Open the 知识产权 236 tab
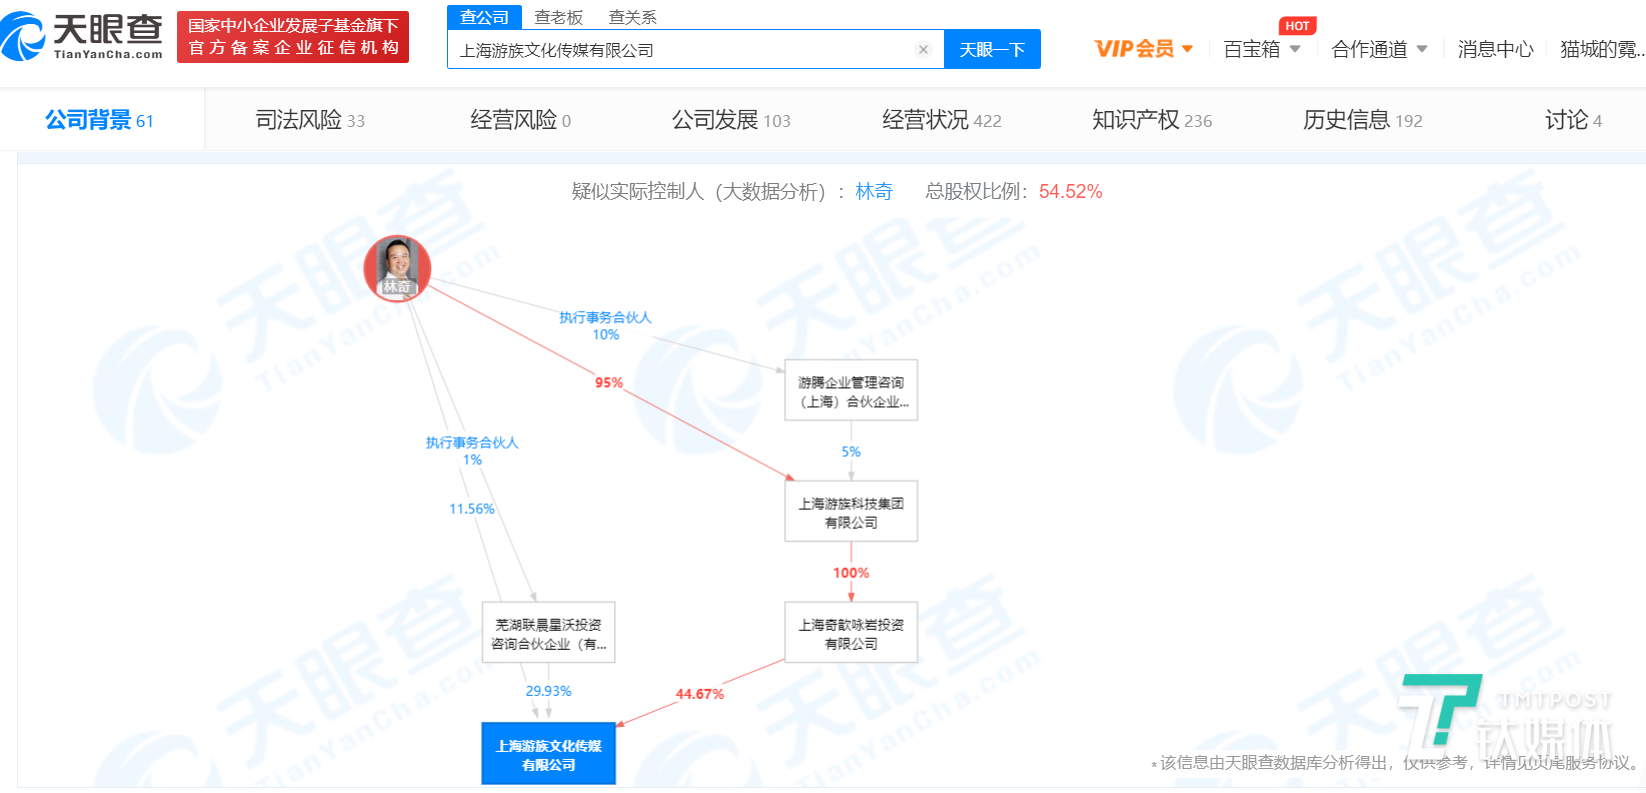Screen dimensions: 1646x793 tap(1152, 120)
